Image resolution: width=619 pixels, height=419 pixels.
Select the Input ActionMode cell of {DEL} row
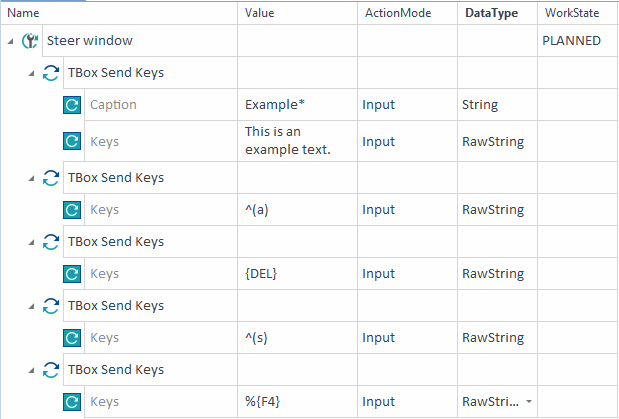pyautogui.click(x=379, y=274)
